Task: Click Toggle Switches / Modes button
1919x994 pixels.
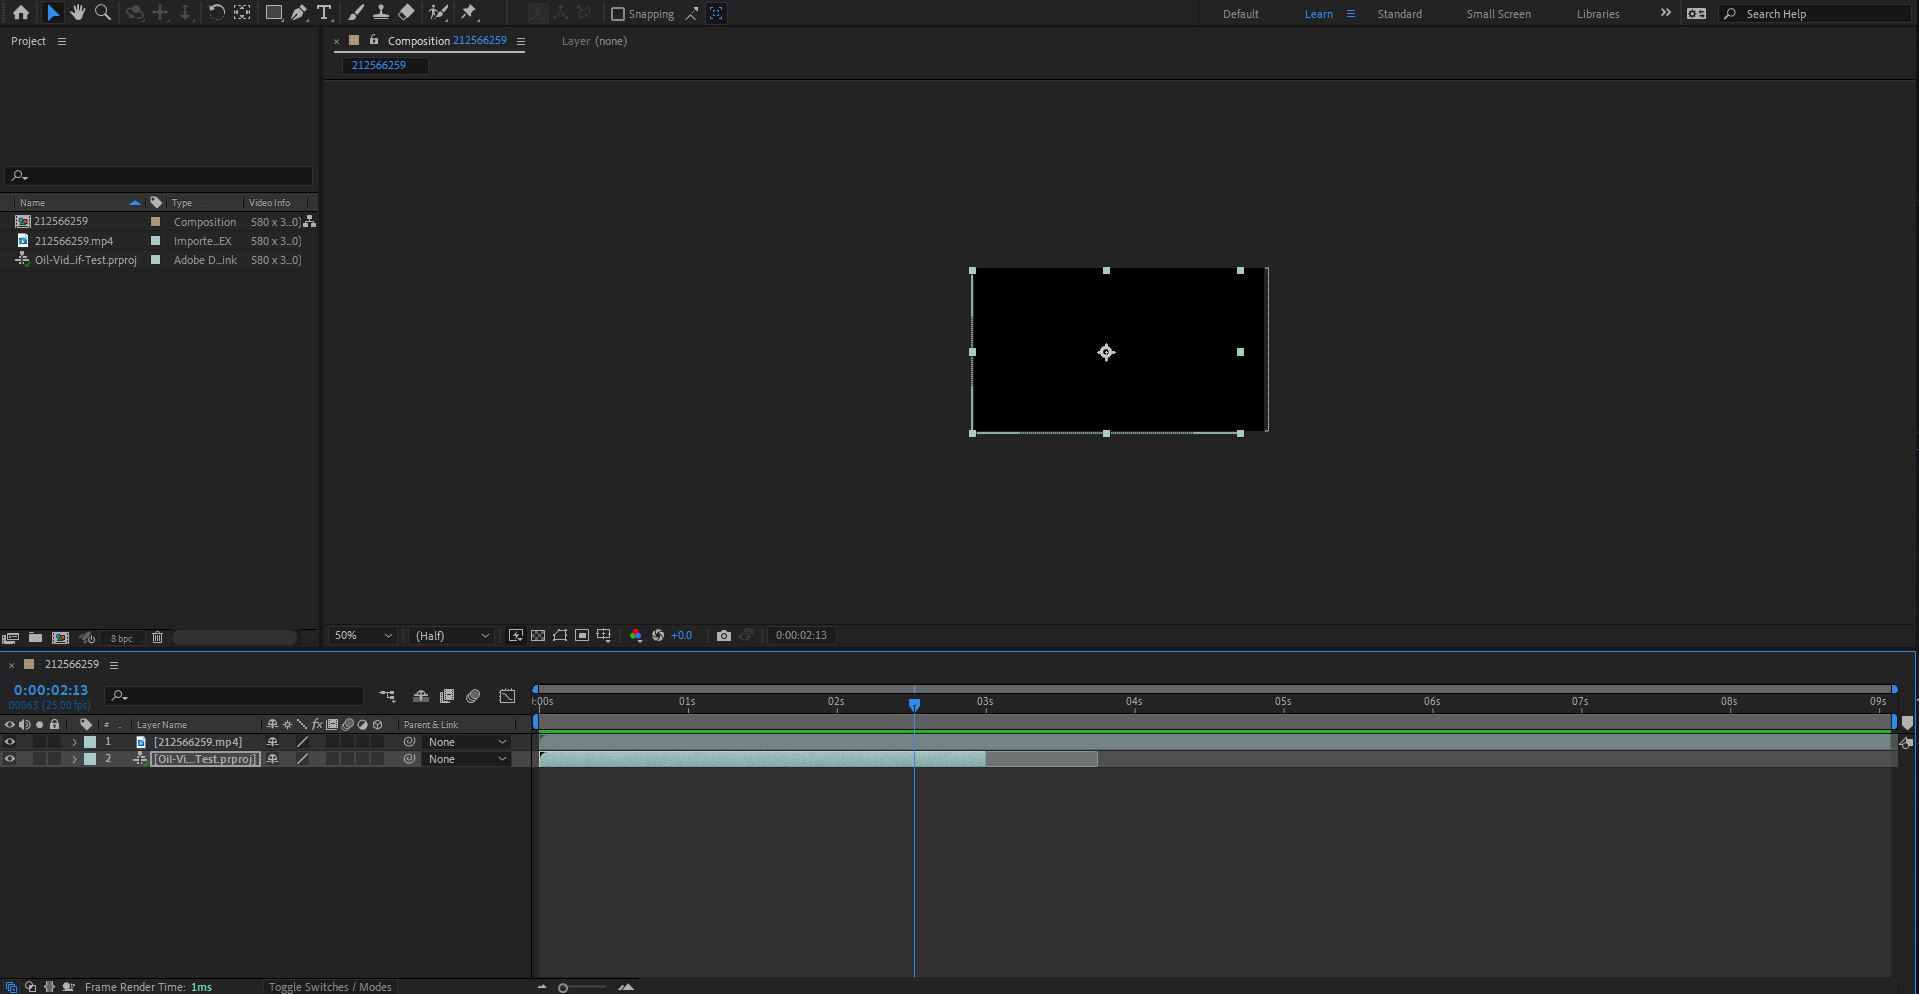Action: point(330,987)
